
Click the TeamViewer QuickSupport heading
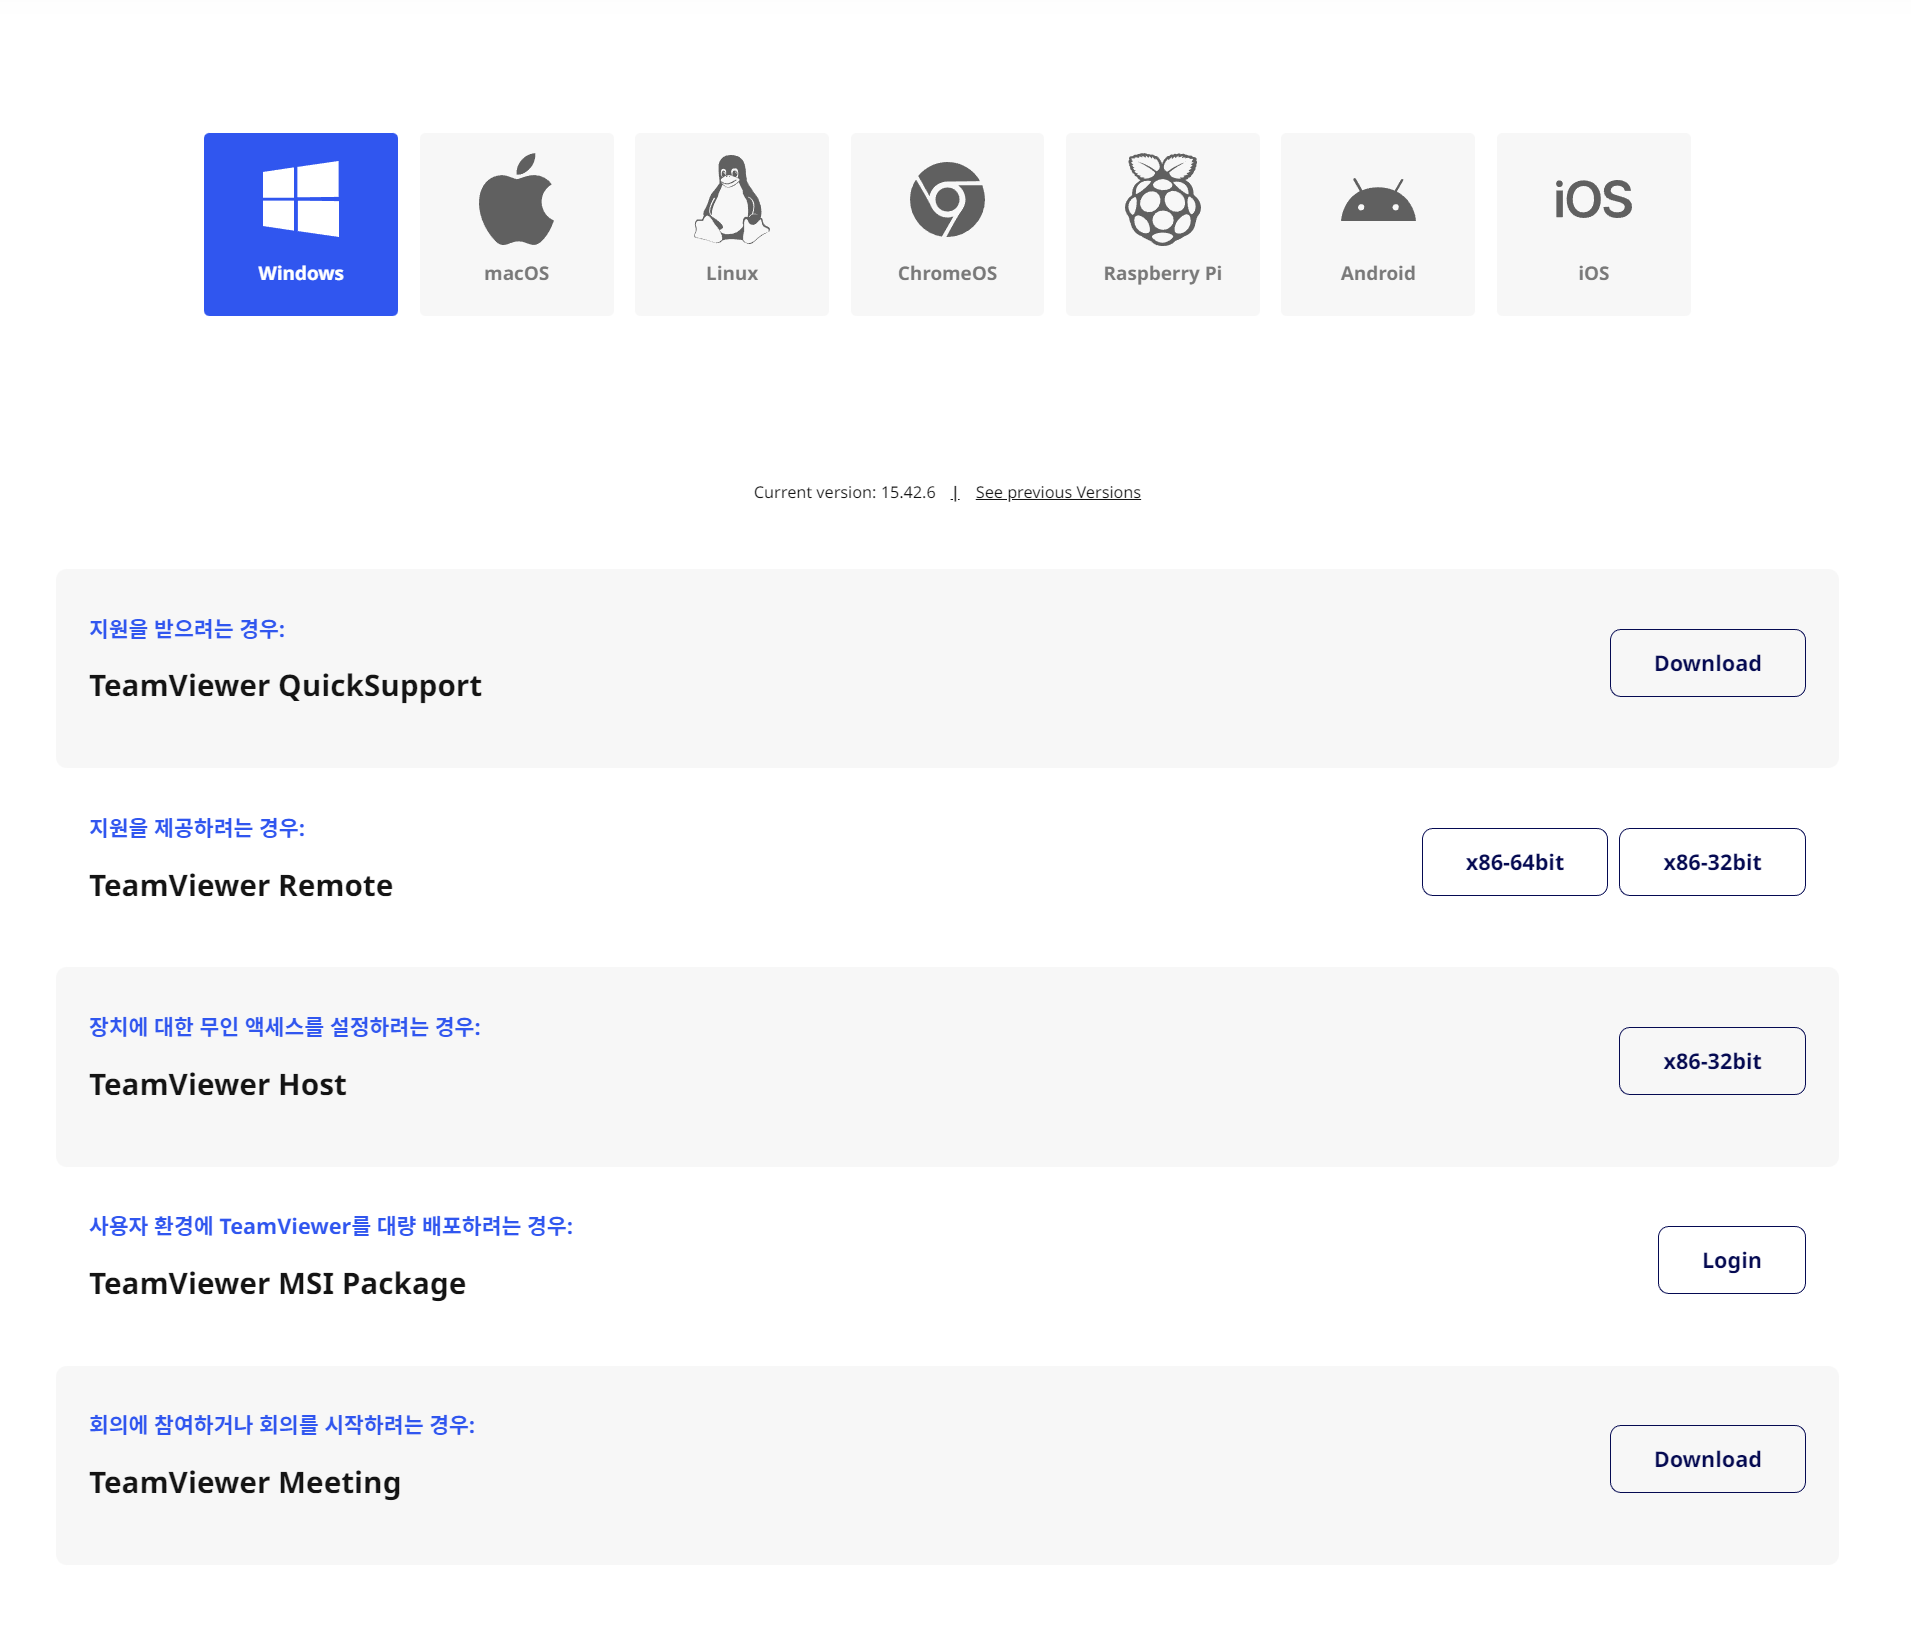[x=286, y=686]
